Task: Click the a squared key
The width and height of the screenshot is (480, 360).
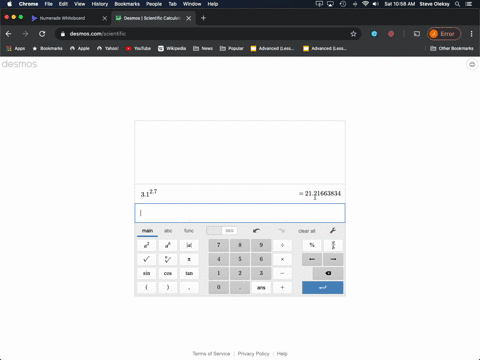Action: pyautogui.click(x=146, y=245)
